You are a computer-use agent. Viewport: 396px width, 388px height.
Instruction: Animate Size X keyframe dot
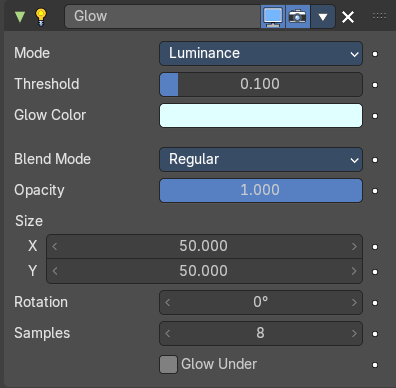pyautogui.click(x=375, y=247)
